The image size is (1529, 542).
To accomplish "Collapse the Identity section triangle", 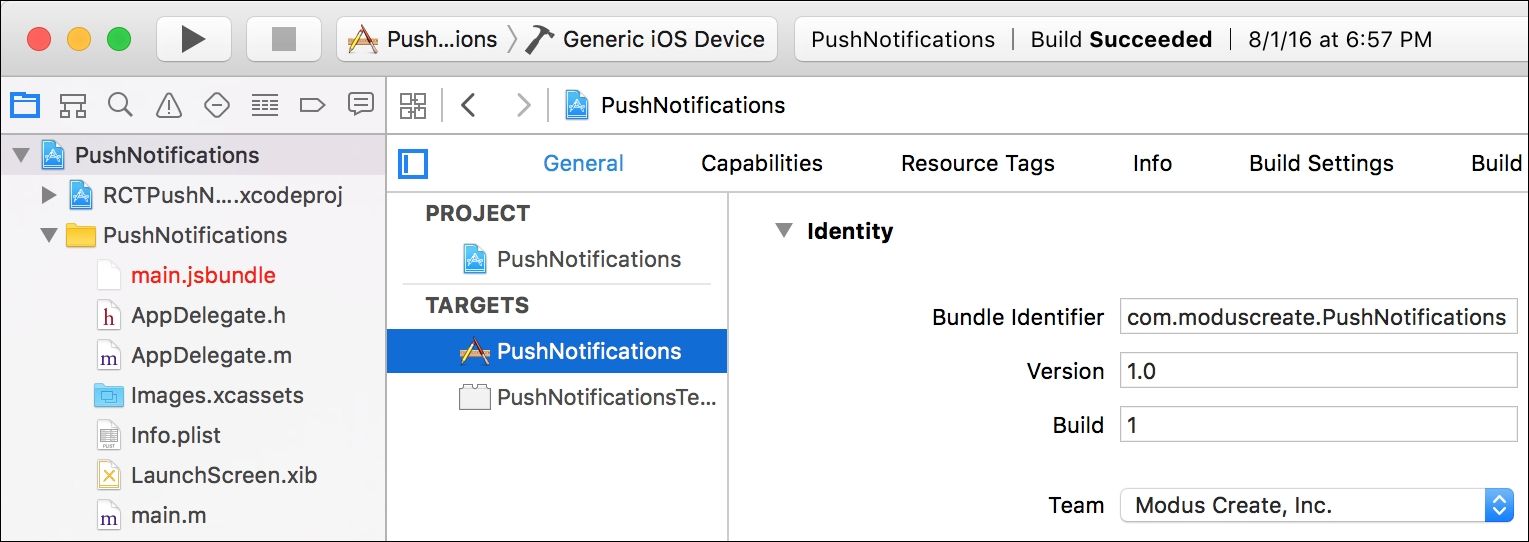I will pos(783,231).
